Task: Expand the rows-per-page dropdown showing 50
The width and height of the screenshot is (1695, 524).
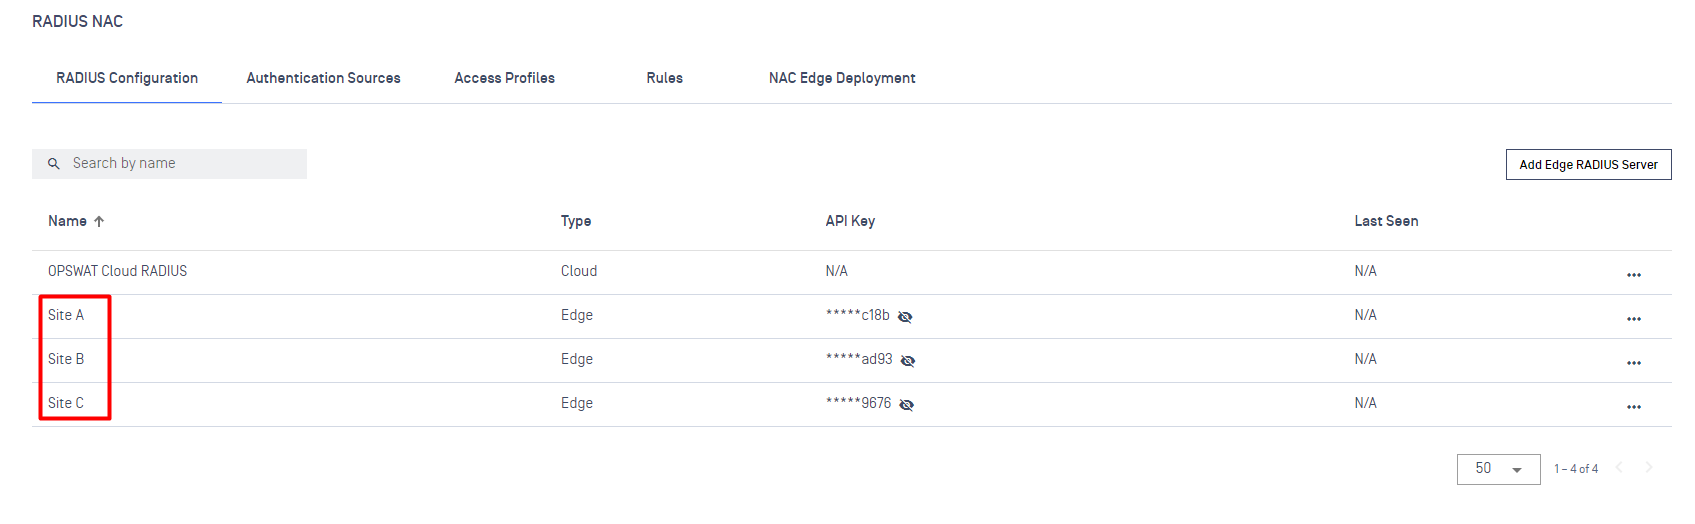Action: [1498, 469]
